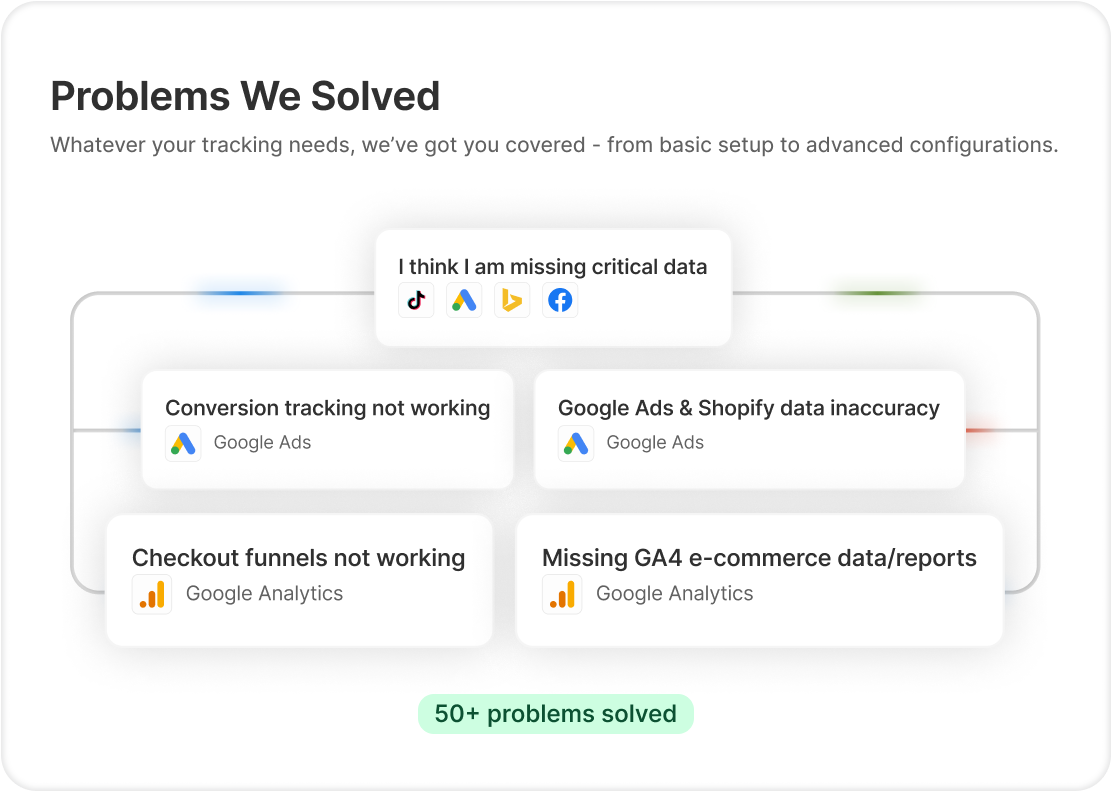
Task: Click the Google Ads icon in top card
Action: 464,301
